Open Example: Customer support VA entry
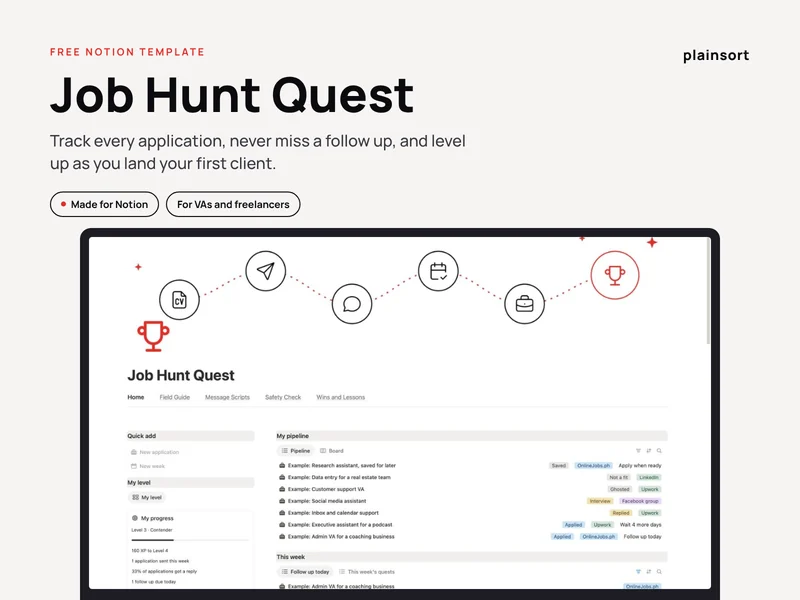The width and height of the screenshot is (800, 600). coord(326,489)
